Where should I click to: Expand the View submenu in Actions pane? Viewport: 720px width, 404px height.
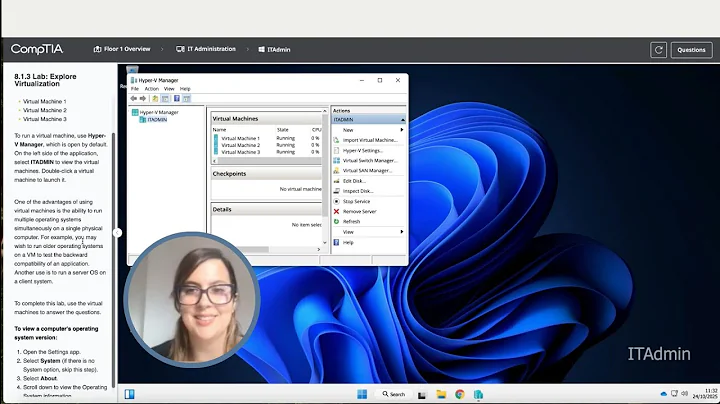368,232
